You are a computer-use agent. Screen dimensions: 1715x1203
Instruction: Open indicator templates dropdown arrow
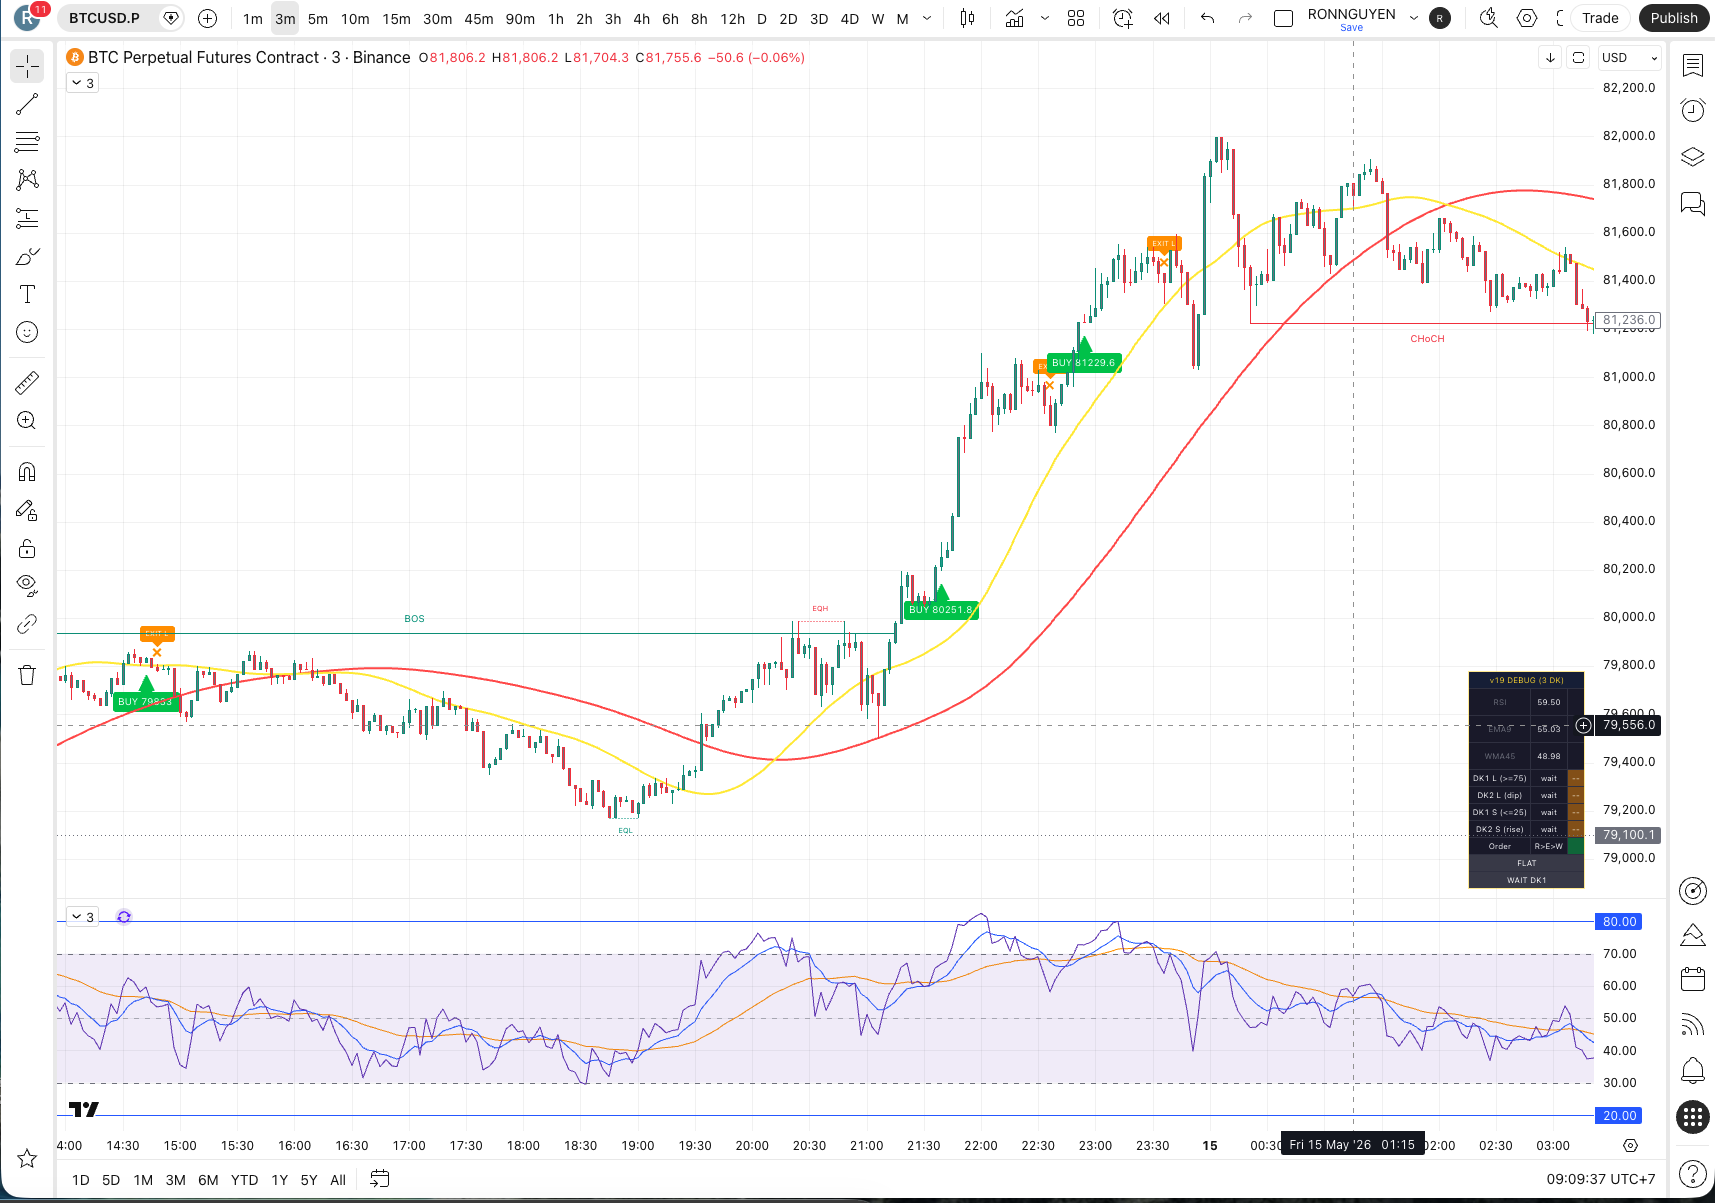(x=1045, y=18)
